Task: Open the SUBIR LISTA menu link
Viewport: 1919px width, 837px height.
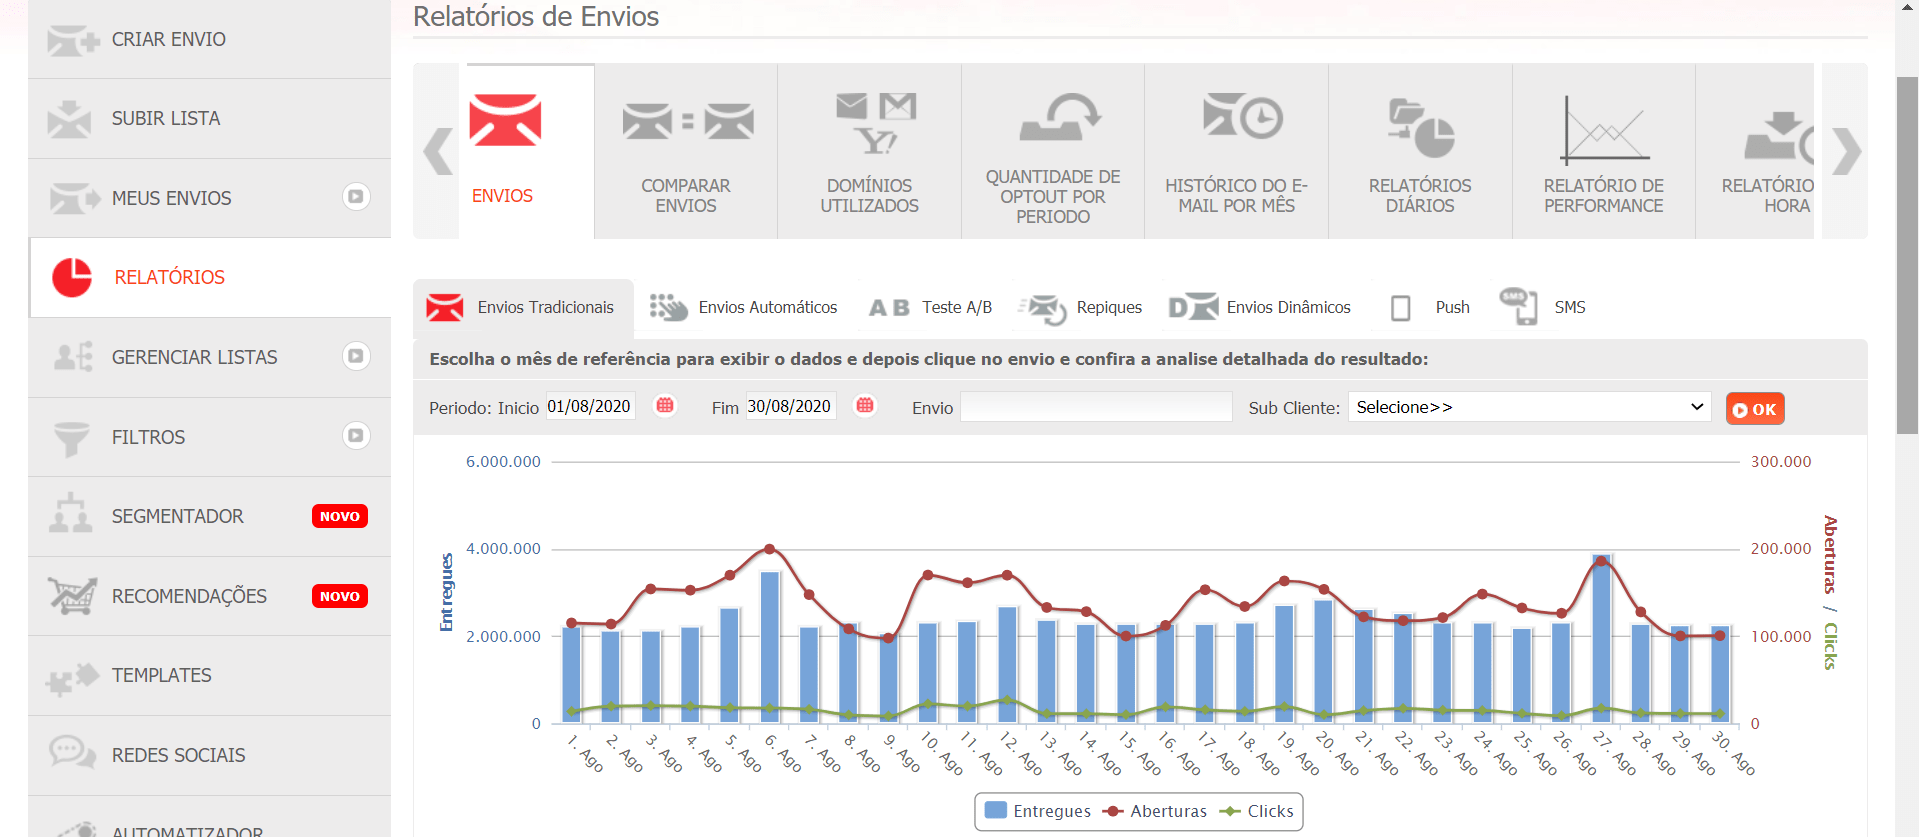Action: (165, 119)
